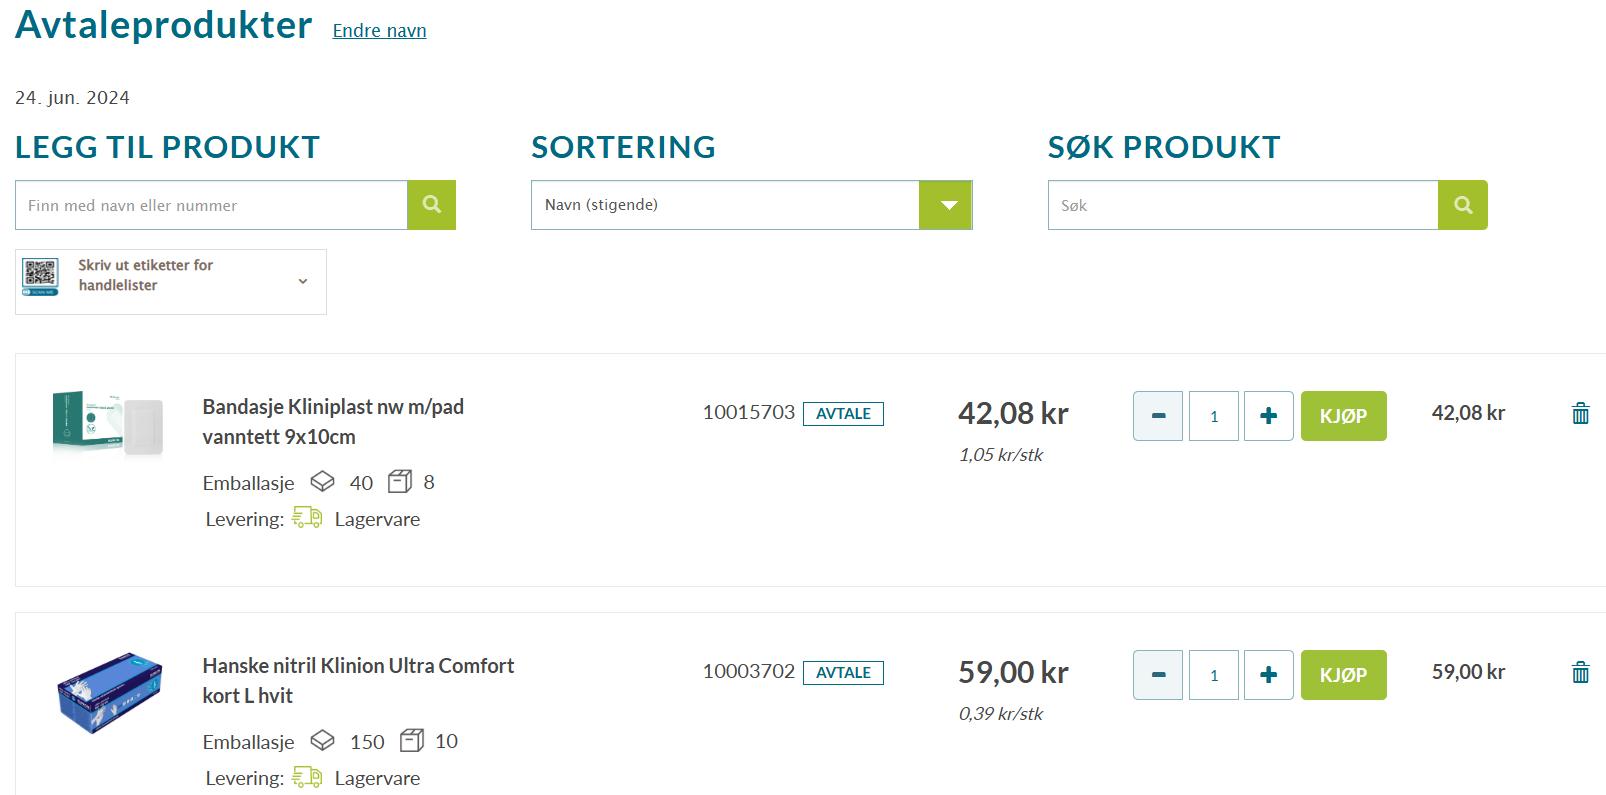Screen dimensions: 1606x795
Task: Decrease quantity for Bandasje Kliniplast
Action: coord(1158,416)
